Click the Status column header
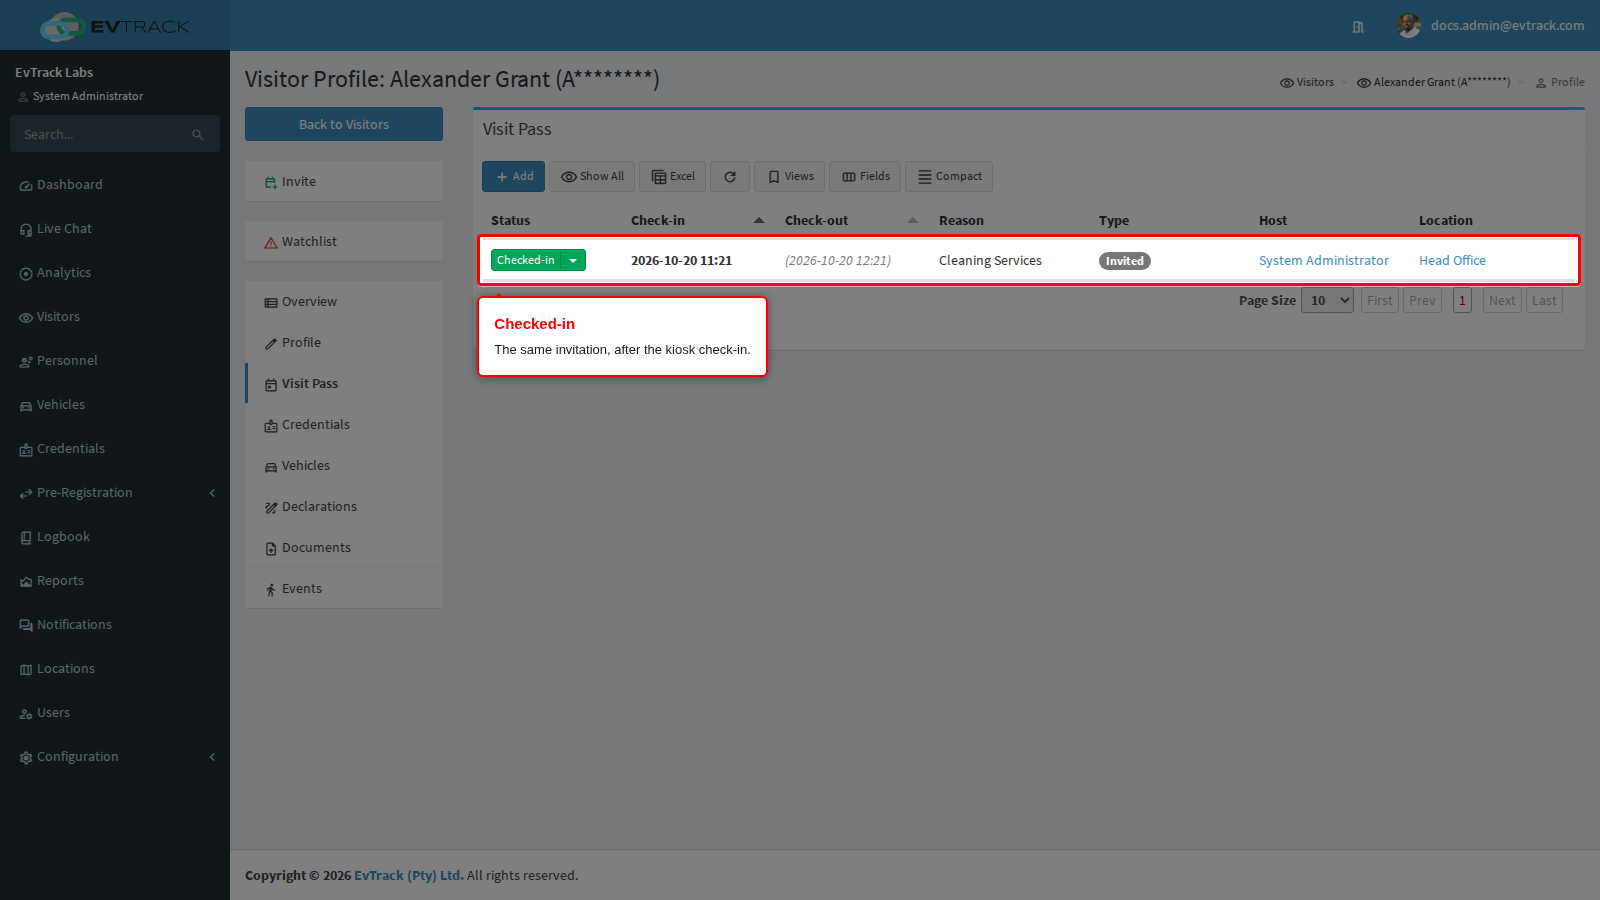Screen dimensions: 1600x900 click(511, 221)
